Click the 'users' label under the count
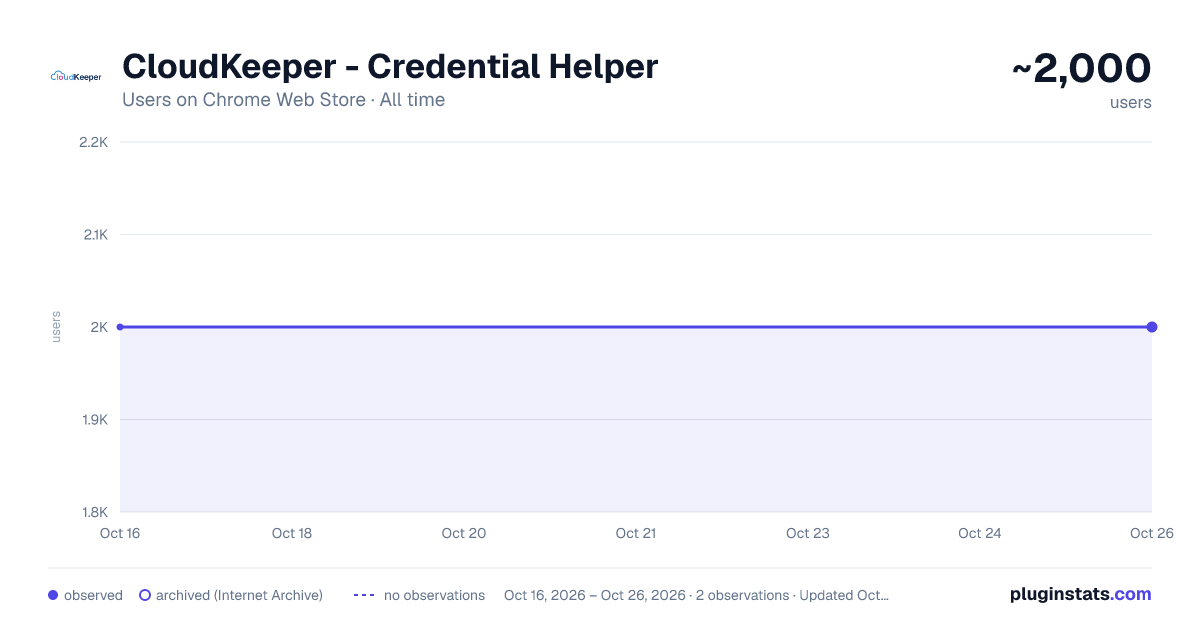The image size is (1200, 630). click(1131, 102)
